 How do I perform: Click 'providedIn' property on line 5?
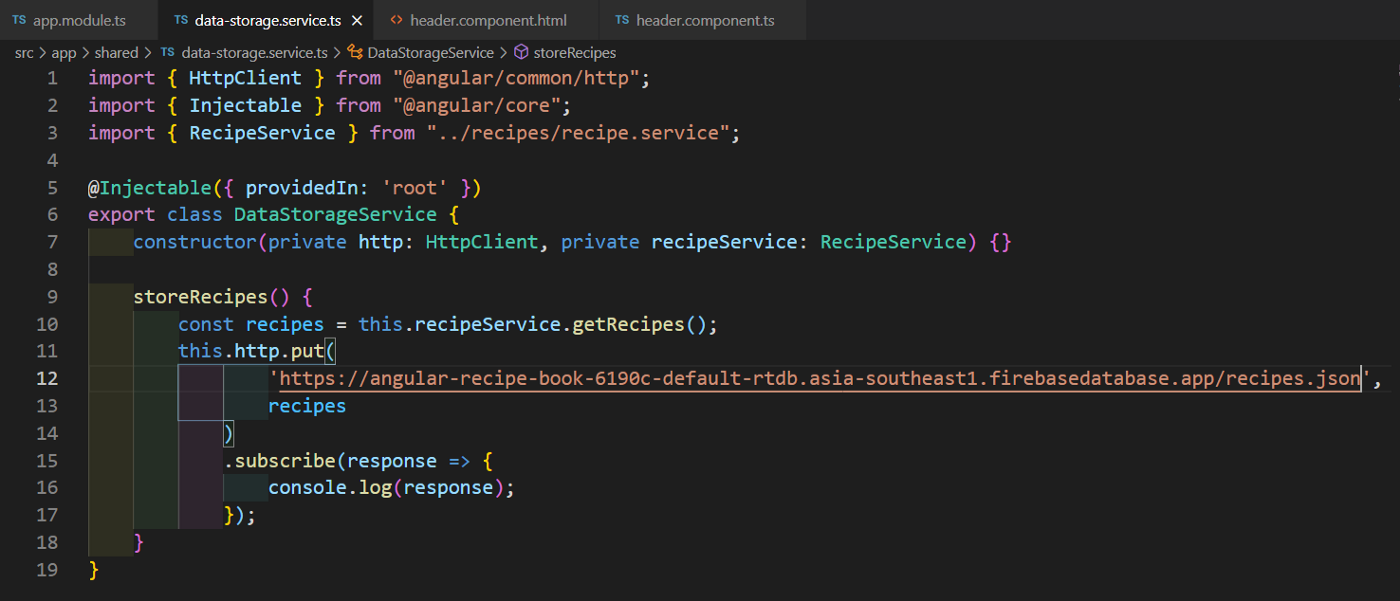tap(301, 187)
